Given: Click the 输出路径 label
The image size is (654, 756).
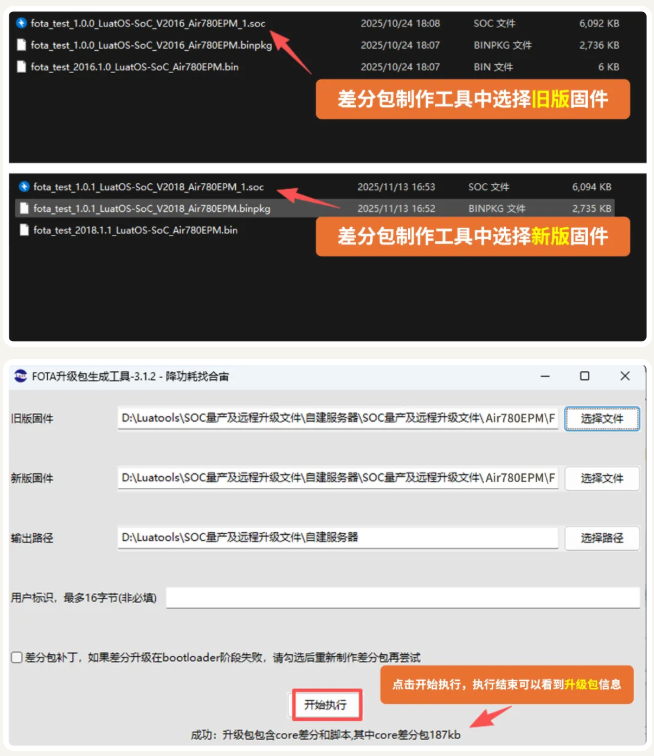Looking at the screenshot, I should [x=32, y=538].
